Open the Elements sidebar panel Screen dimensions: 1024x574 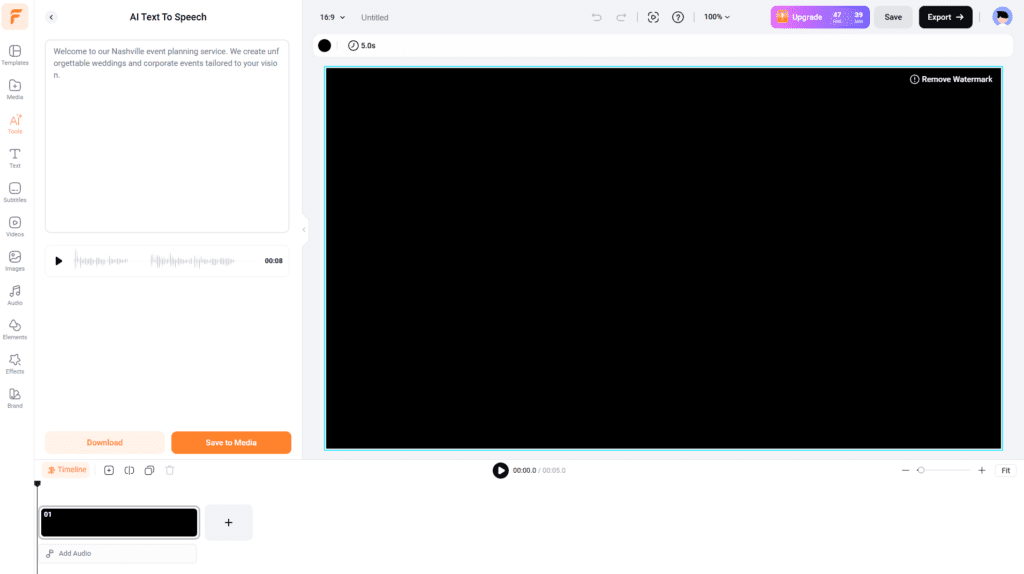(15, 329)
